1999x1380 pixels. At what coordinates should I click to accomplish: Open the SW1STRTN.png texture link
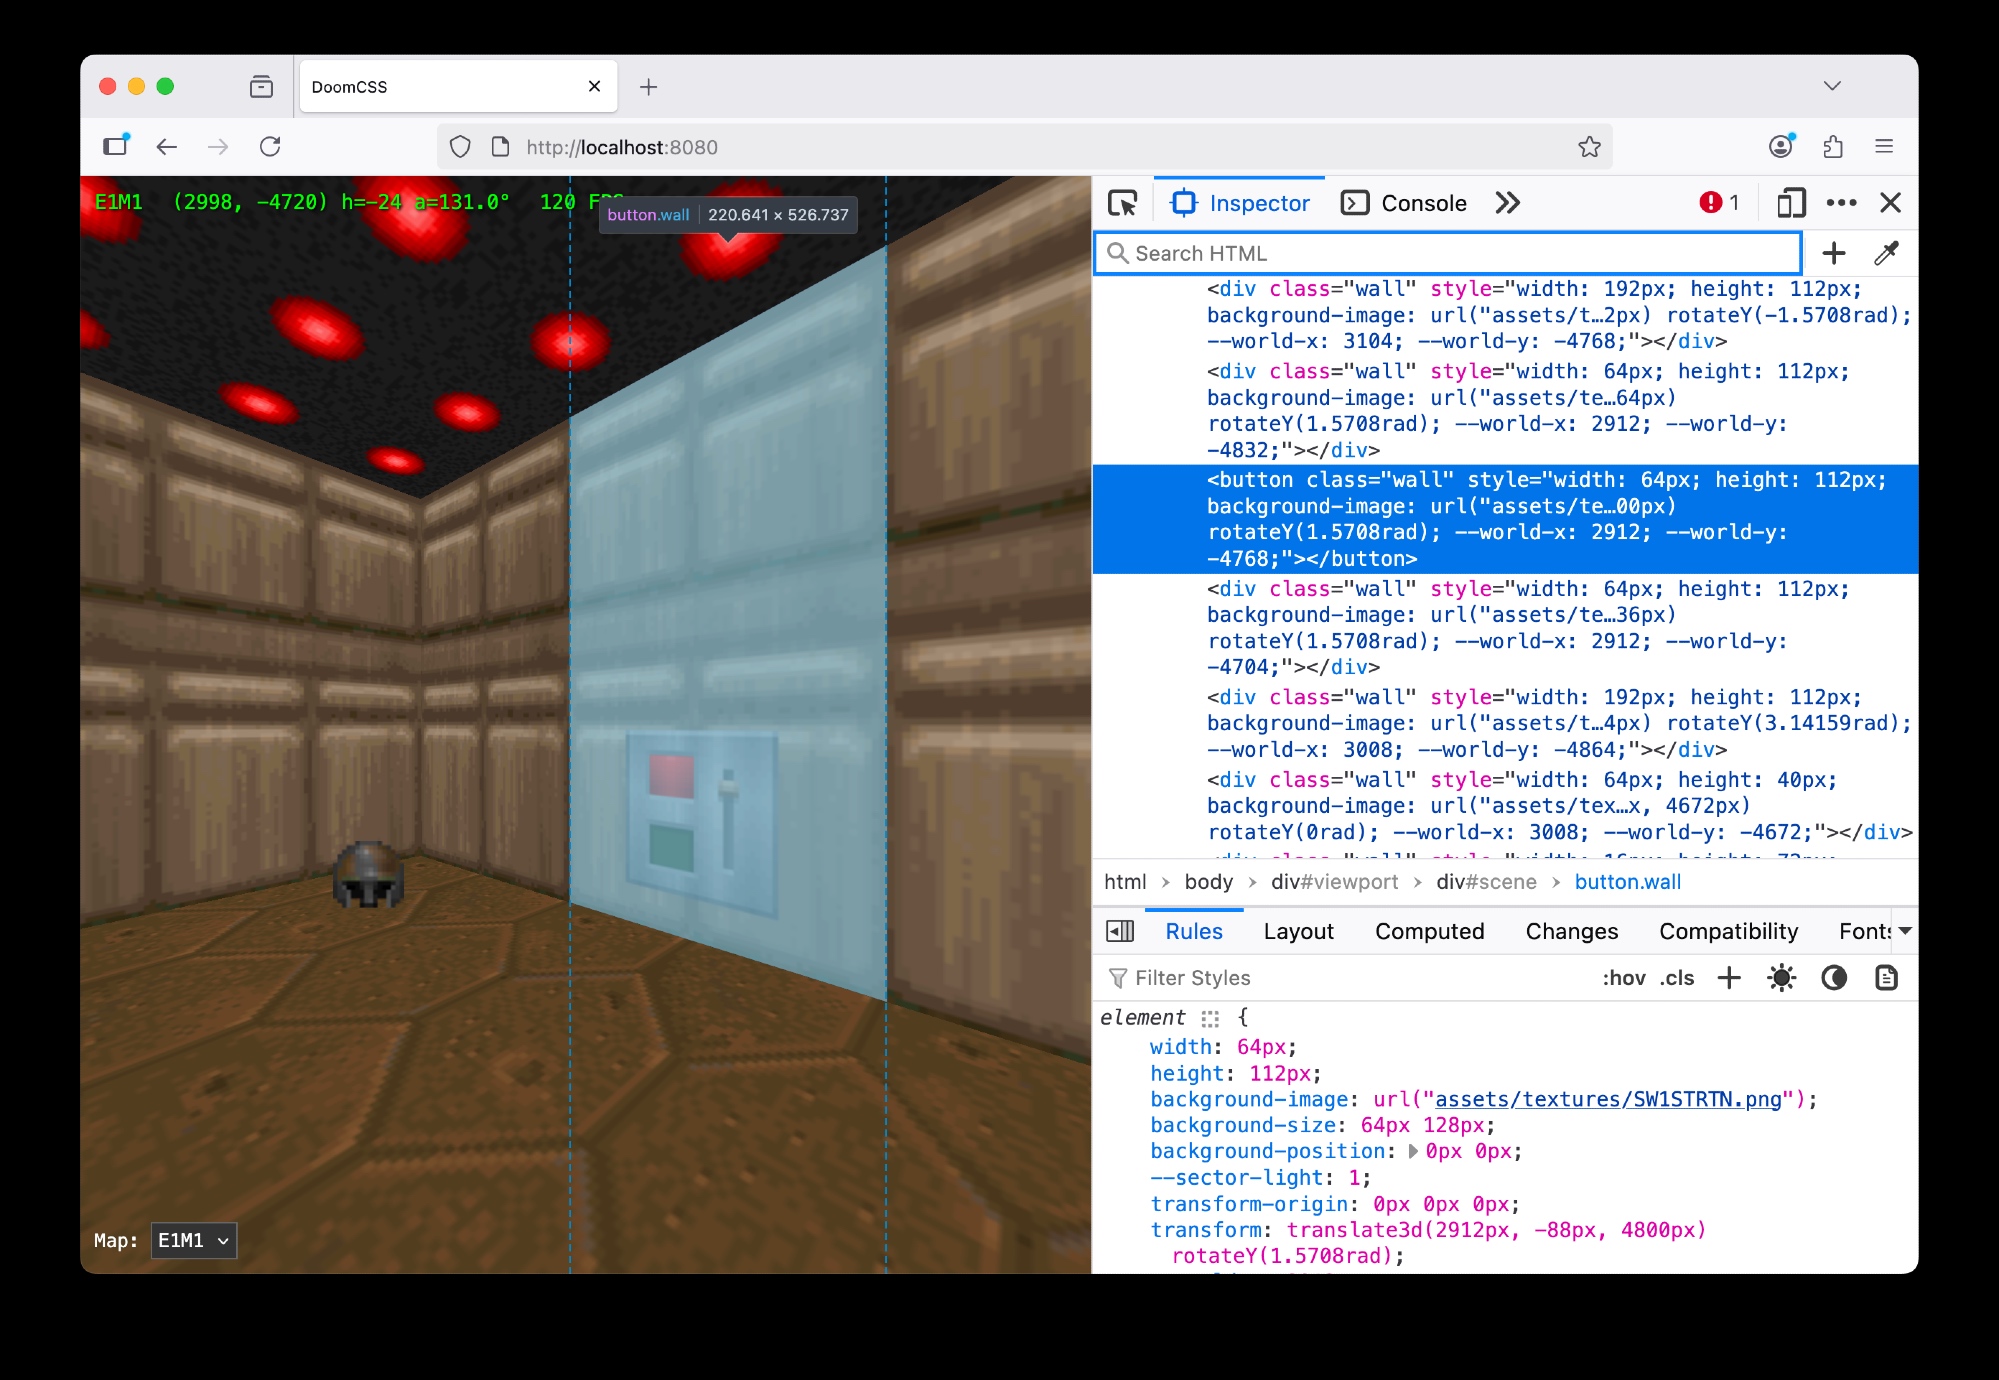(1608, 1099)
